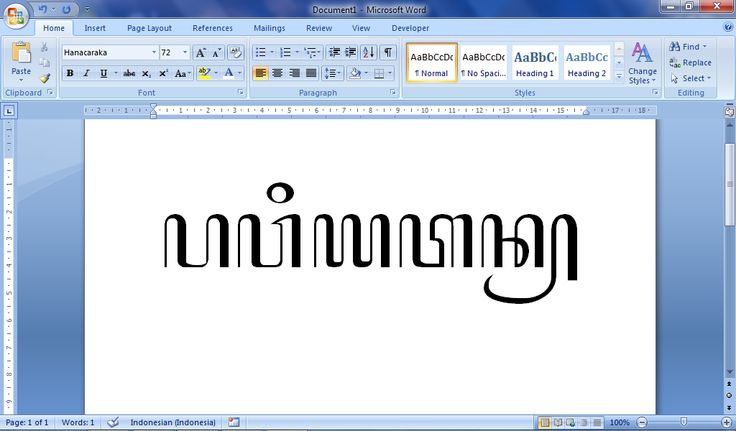Click the Office button logo

[x=16, y=16]
